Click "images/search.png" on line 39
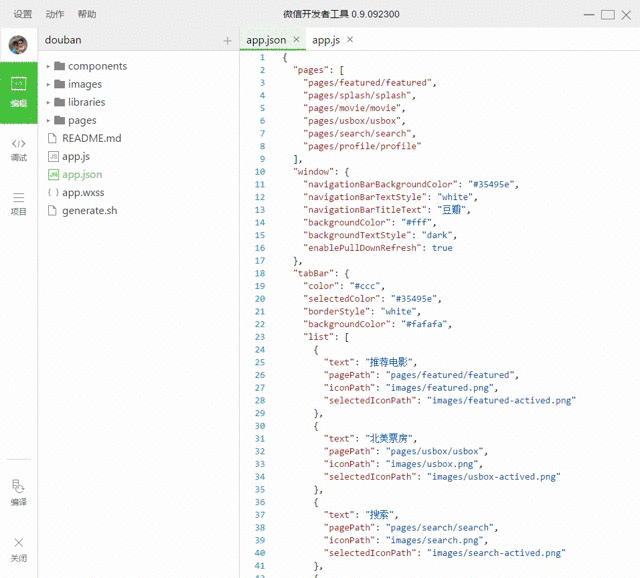The image size is (640, 578). point(434,540)
